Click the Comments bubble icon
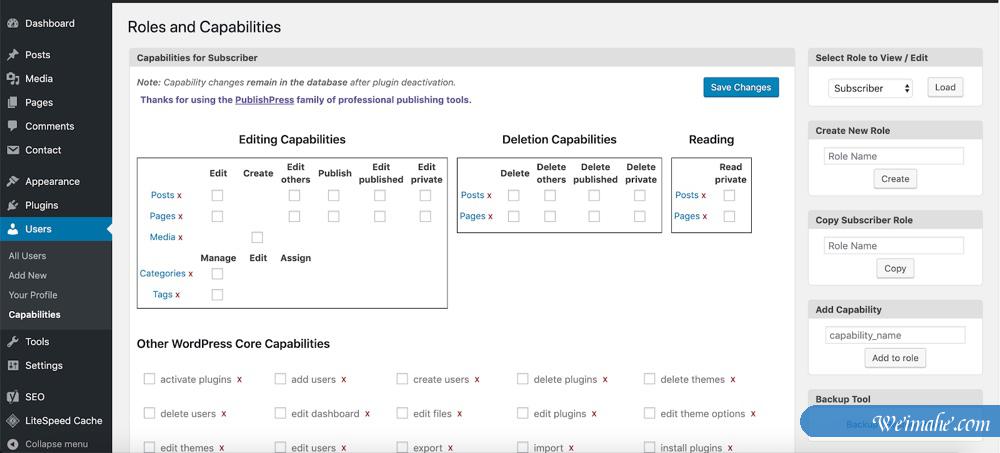This screenshot has height=453, width=1000. [x=12, y=126]
